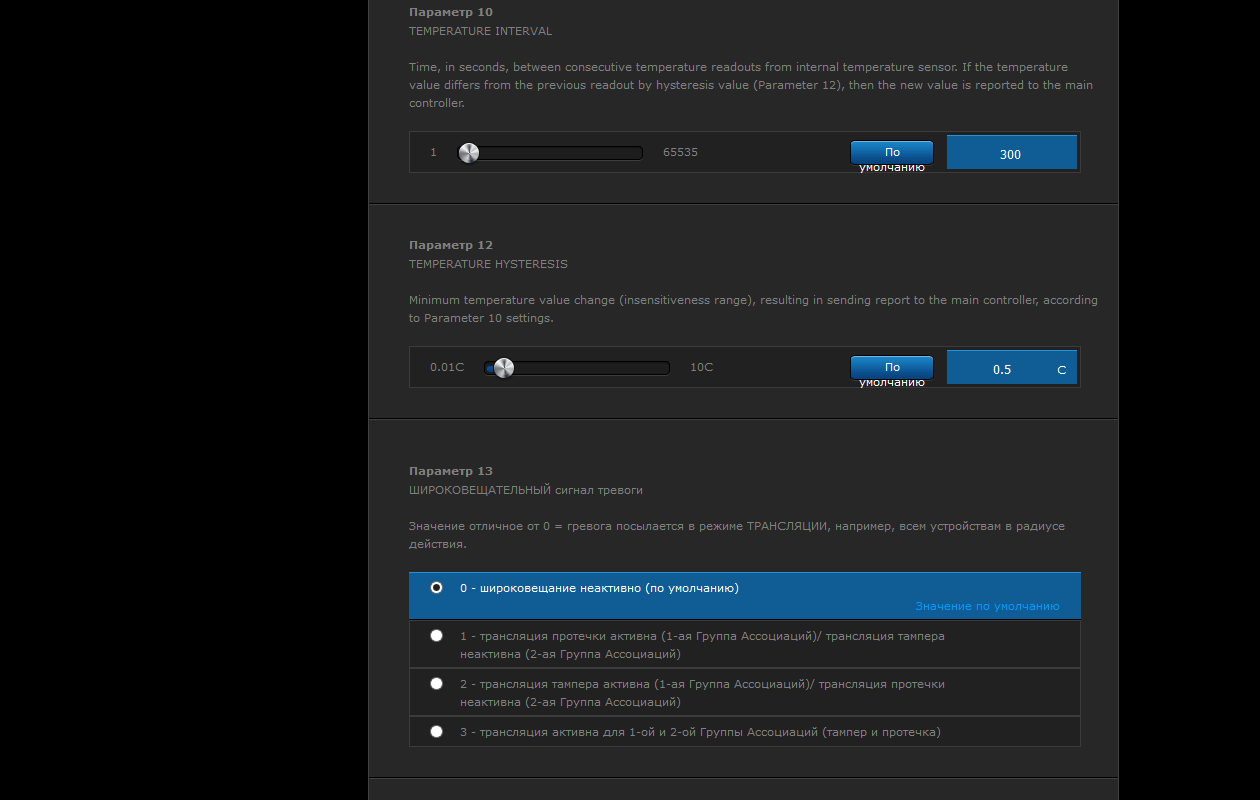Click 'Значение по умолчанию' label

987,606
